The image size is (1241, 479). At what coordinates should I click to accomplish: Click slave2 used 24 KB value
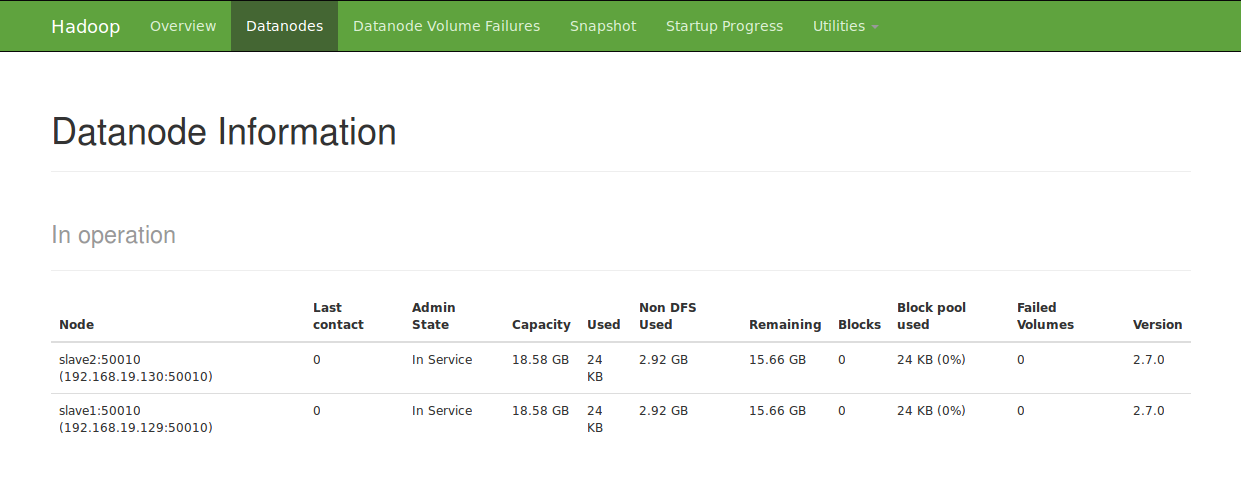pos(595,368)
